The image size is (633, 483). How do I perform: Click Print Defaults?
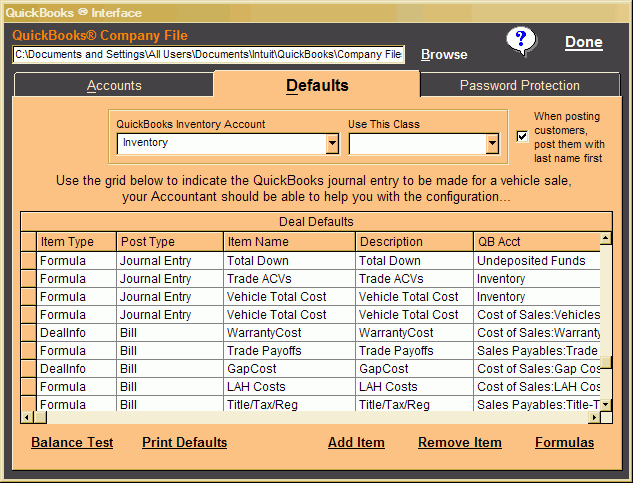tap(184, 442)
